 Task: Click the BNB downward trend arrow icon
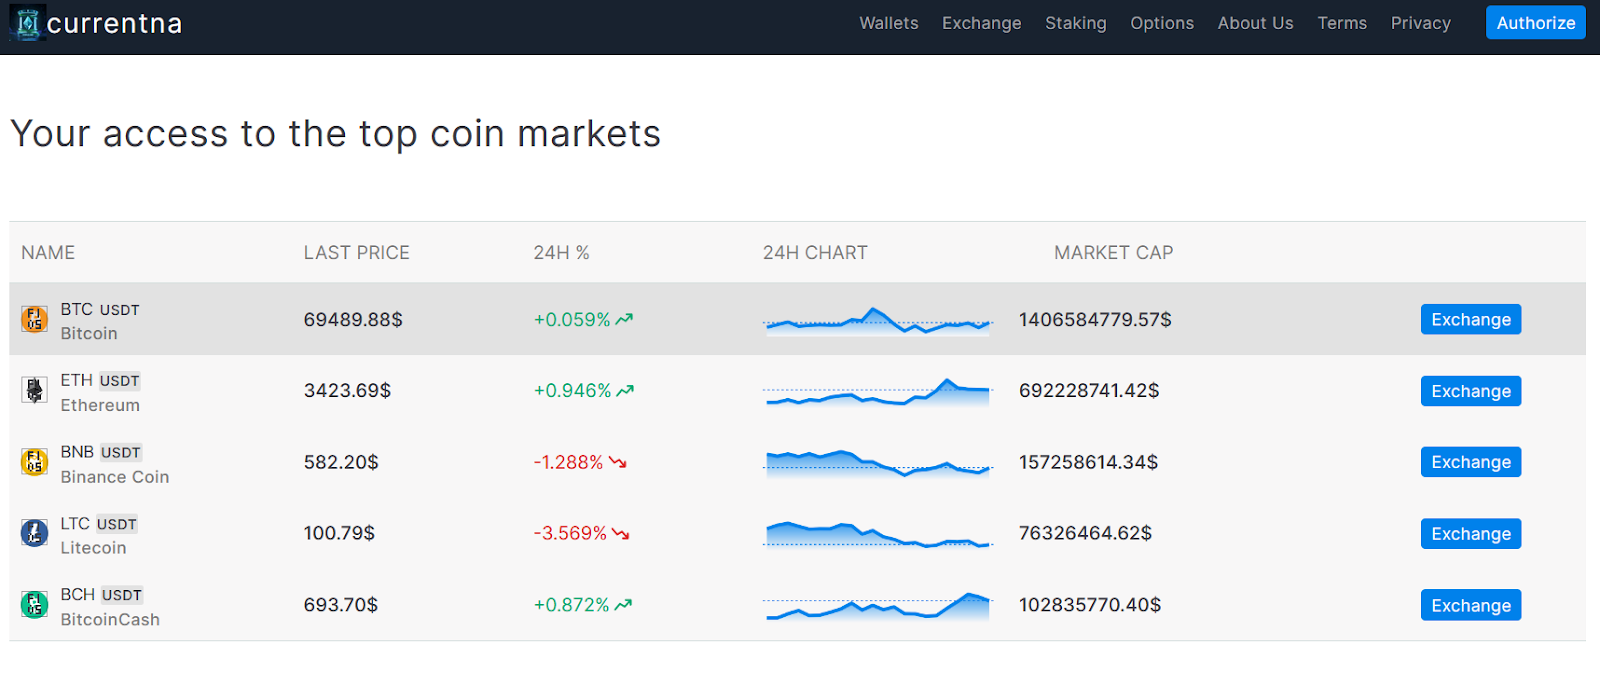click(x=618, y=462)
